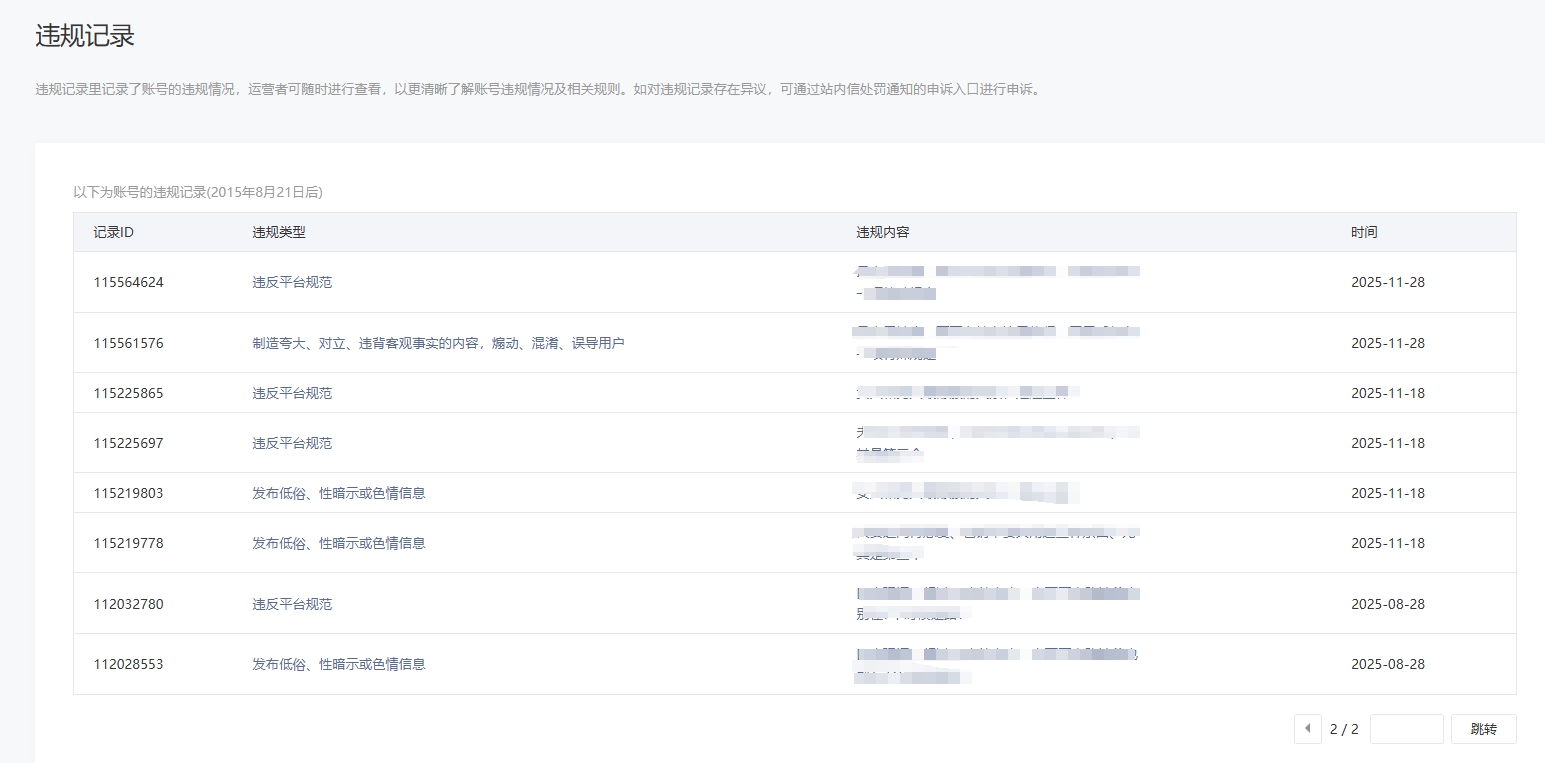Open 发布低俗 link for record 112028553
Viewport: 1545px width, 763px height.
[338, 664]
